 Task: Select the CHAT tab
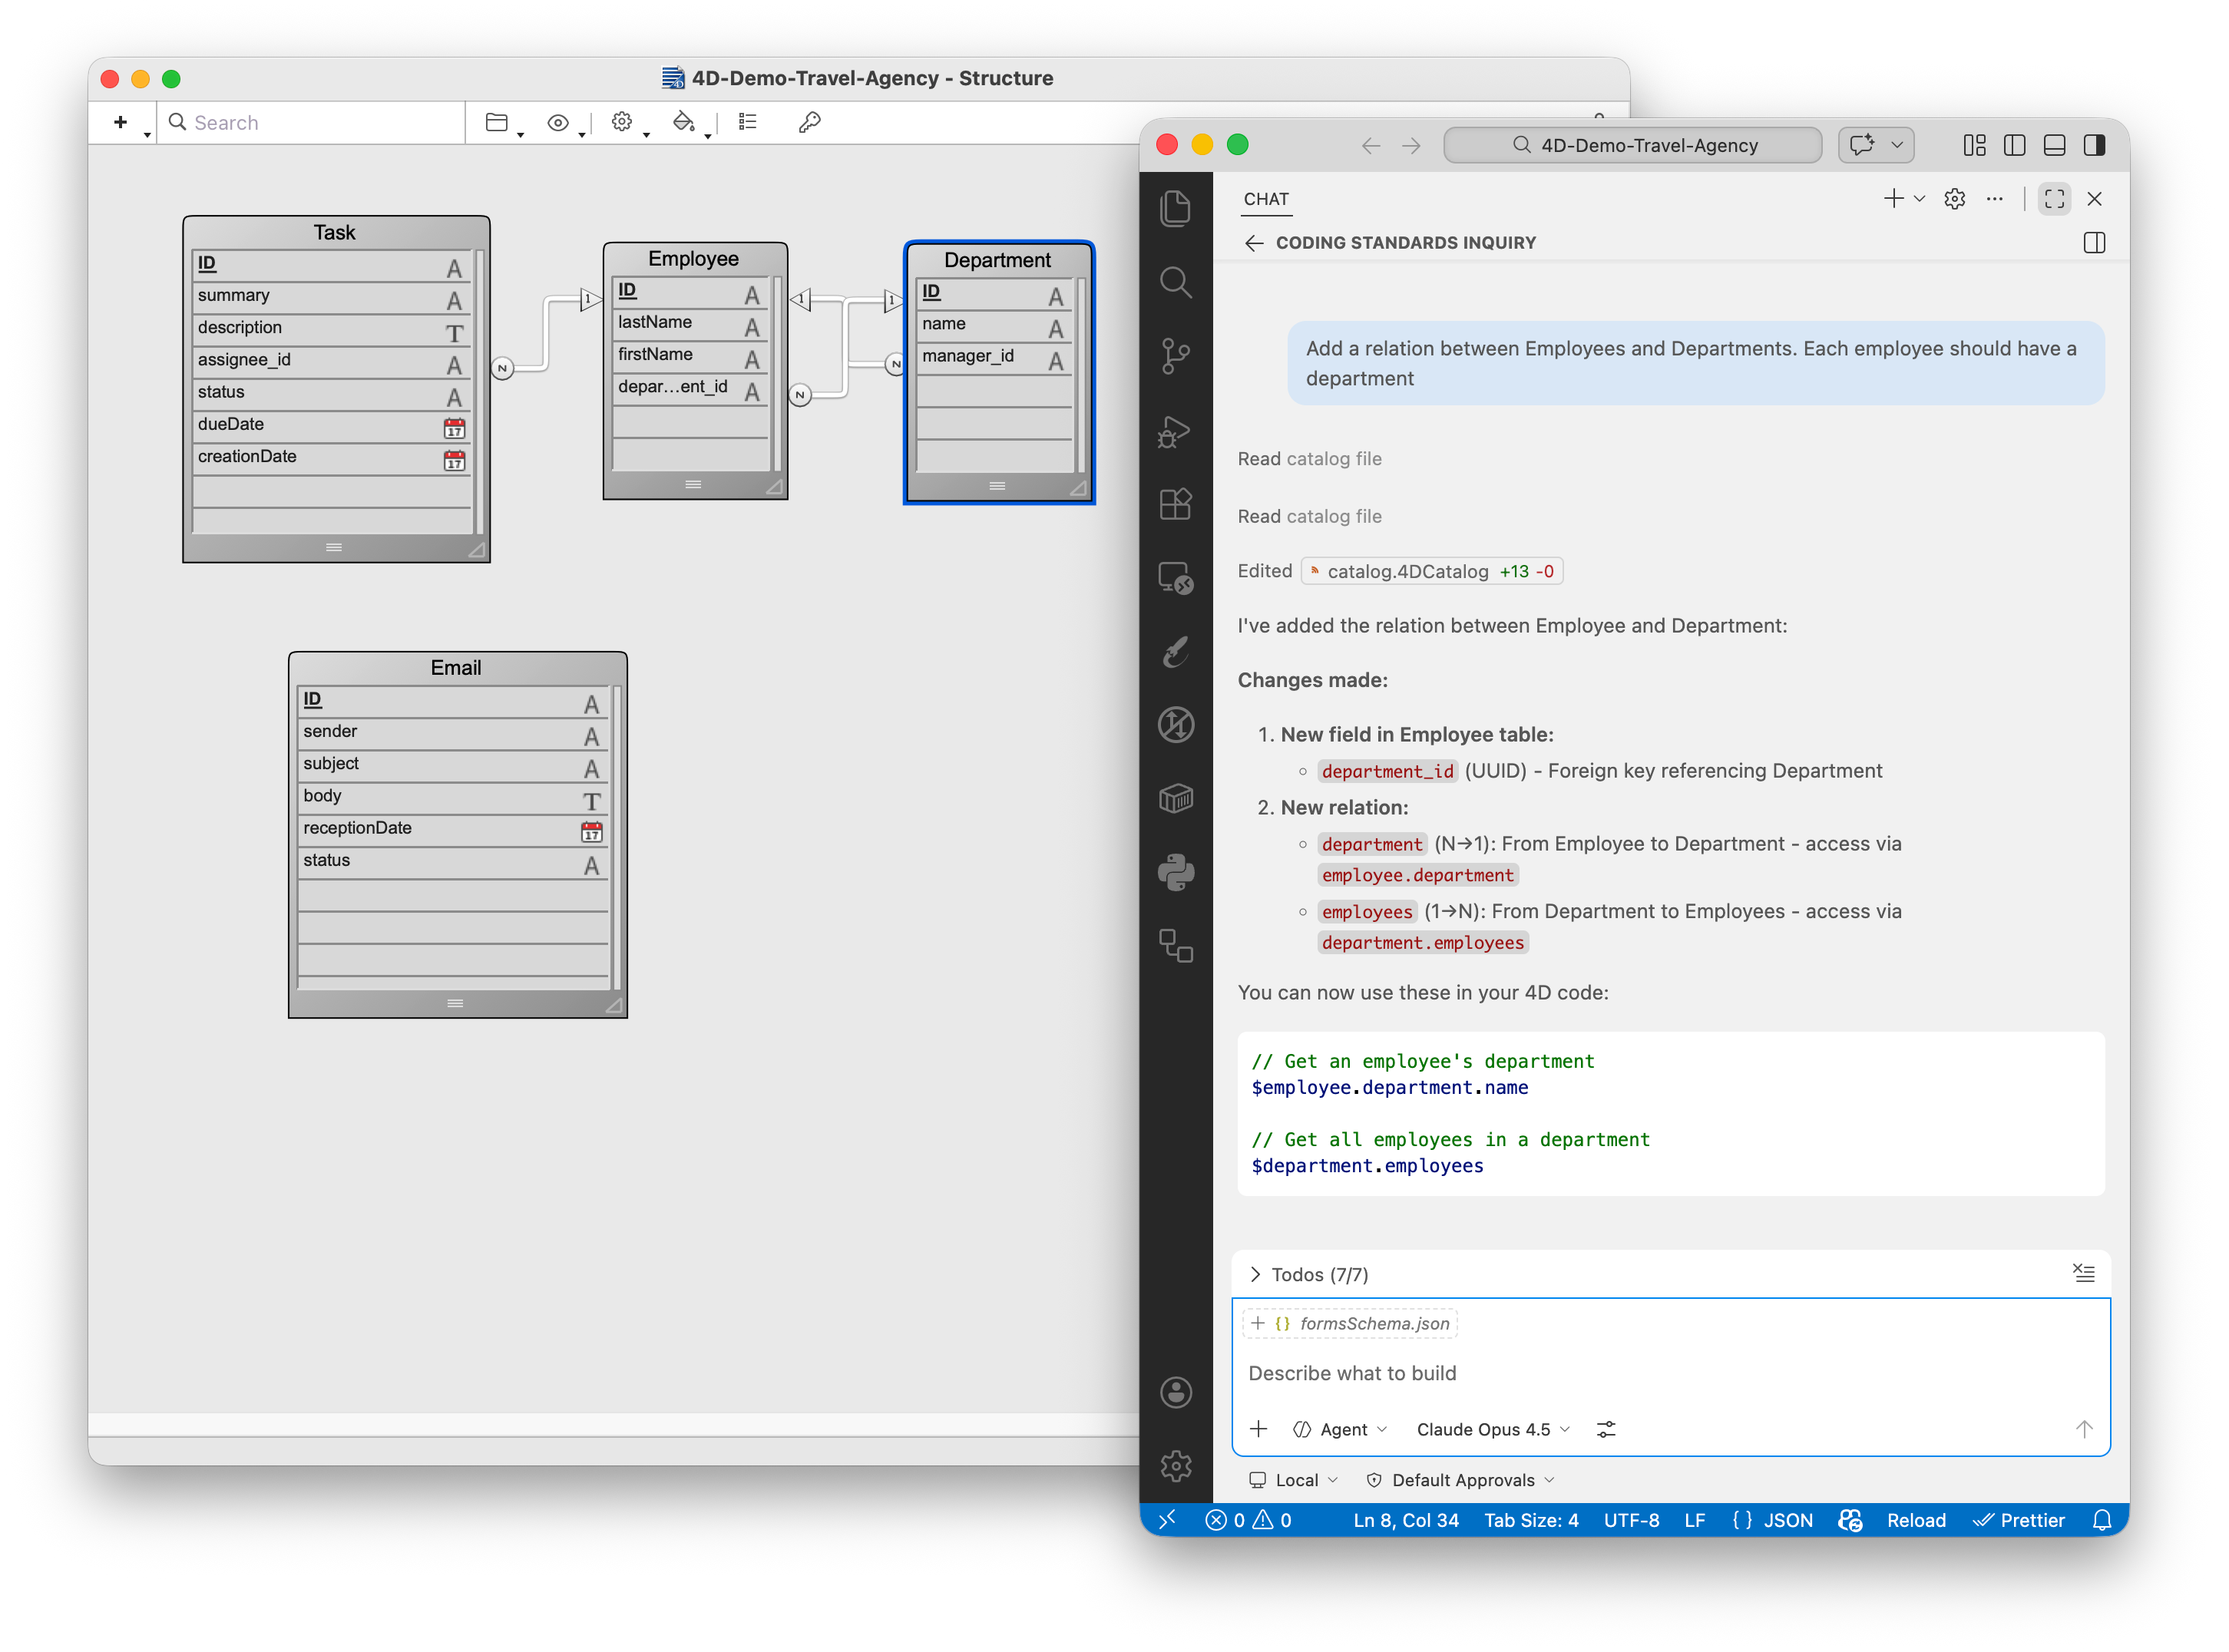coord(1265,199)
